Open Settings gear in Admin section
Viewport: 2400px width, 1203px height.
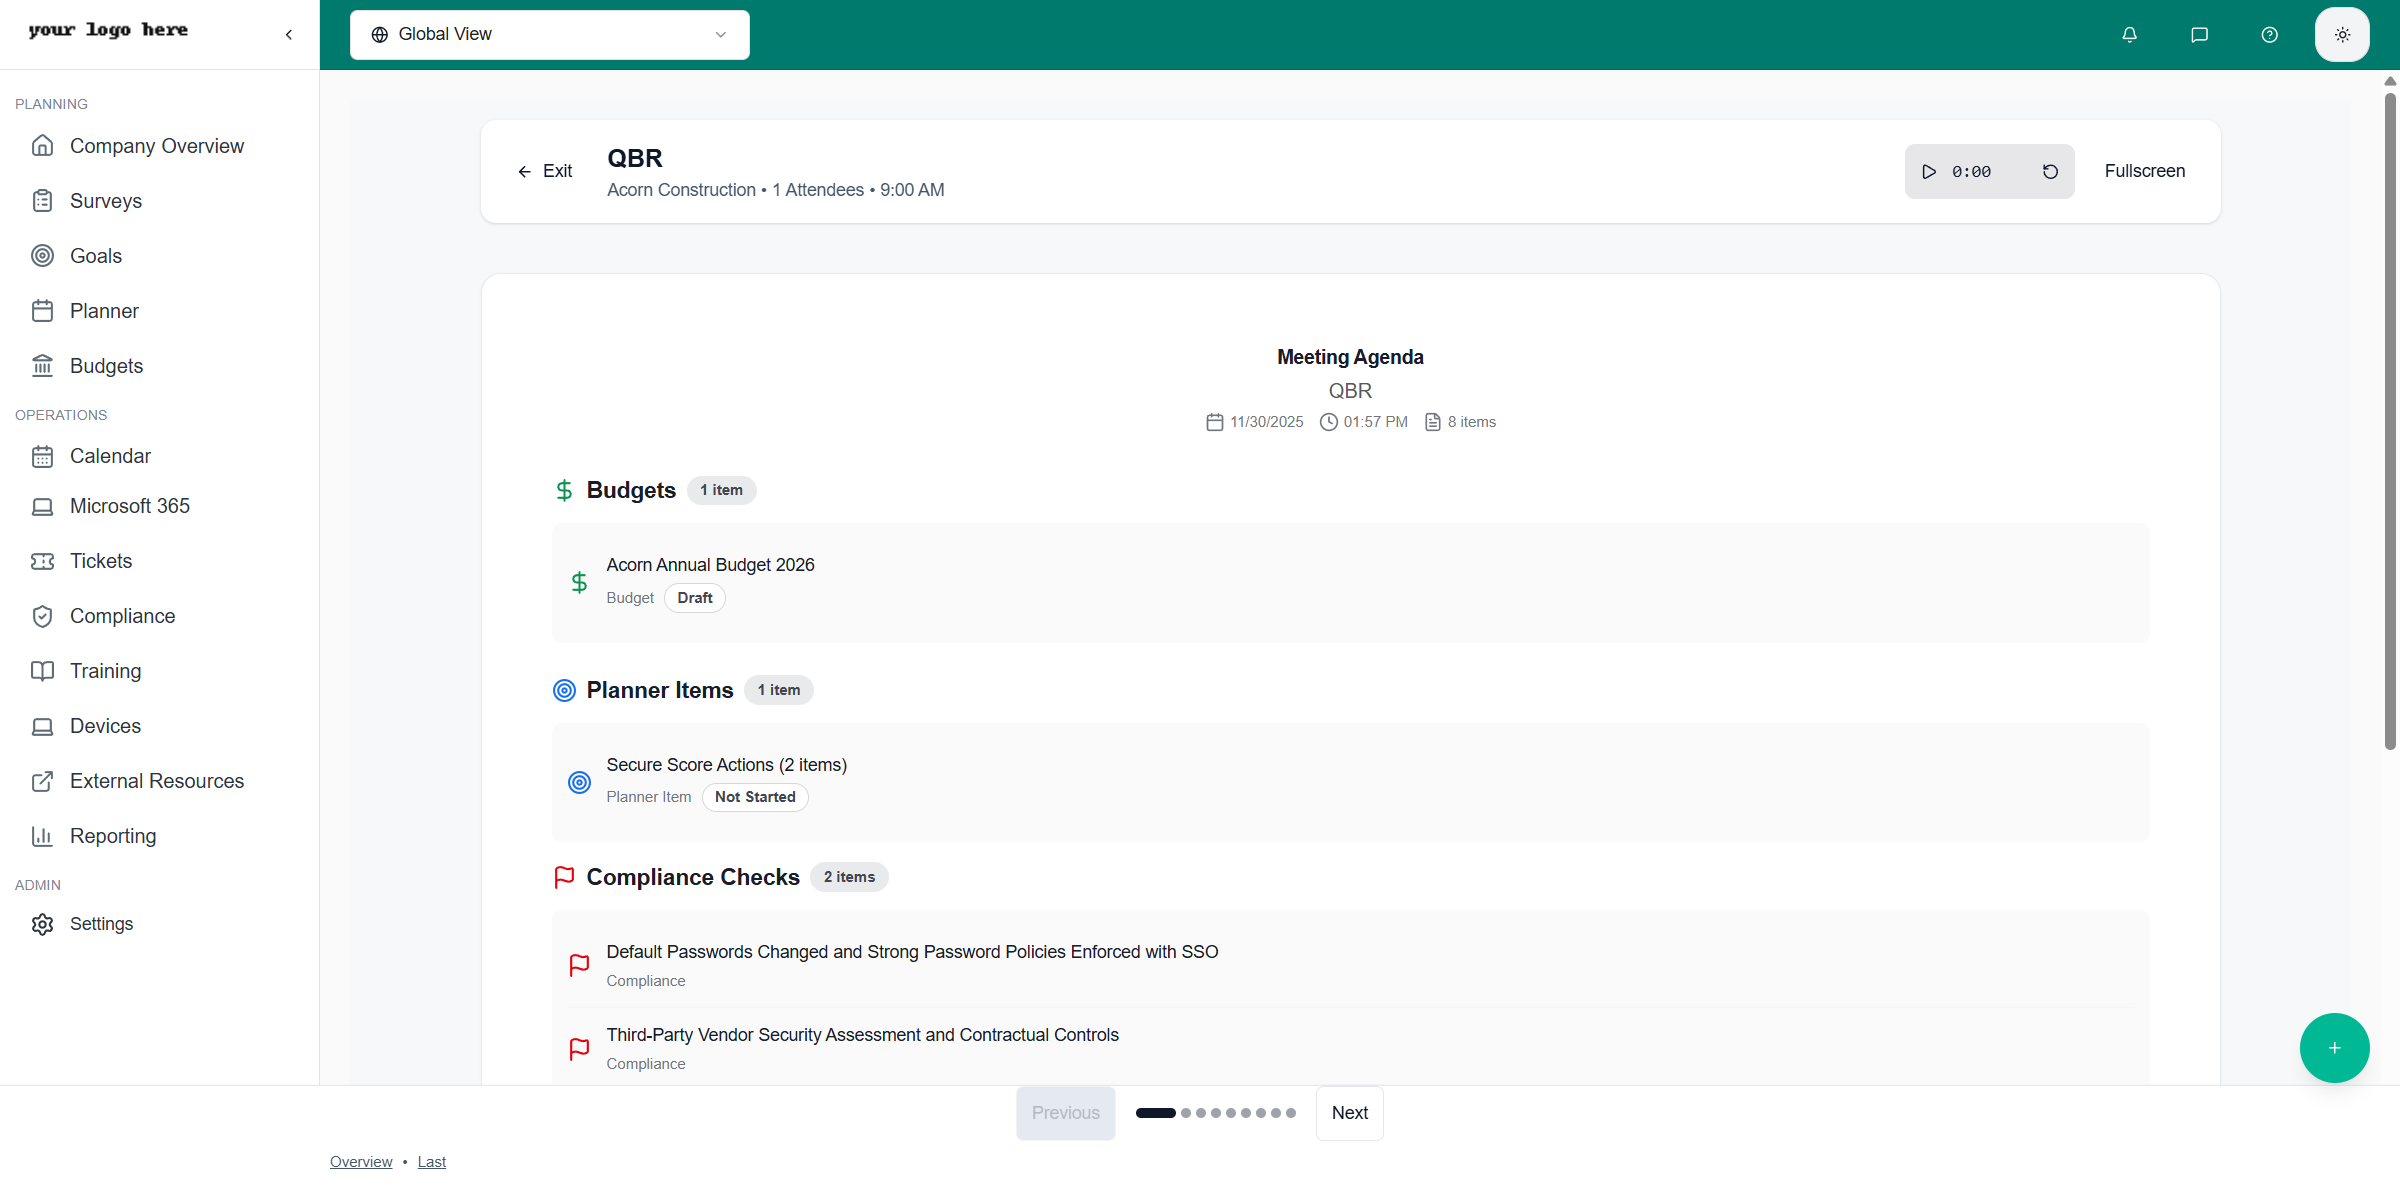pos(42,924)
